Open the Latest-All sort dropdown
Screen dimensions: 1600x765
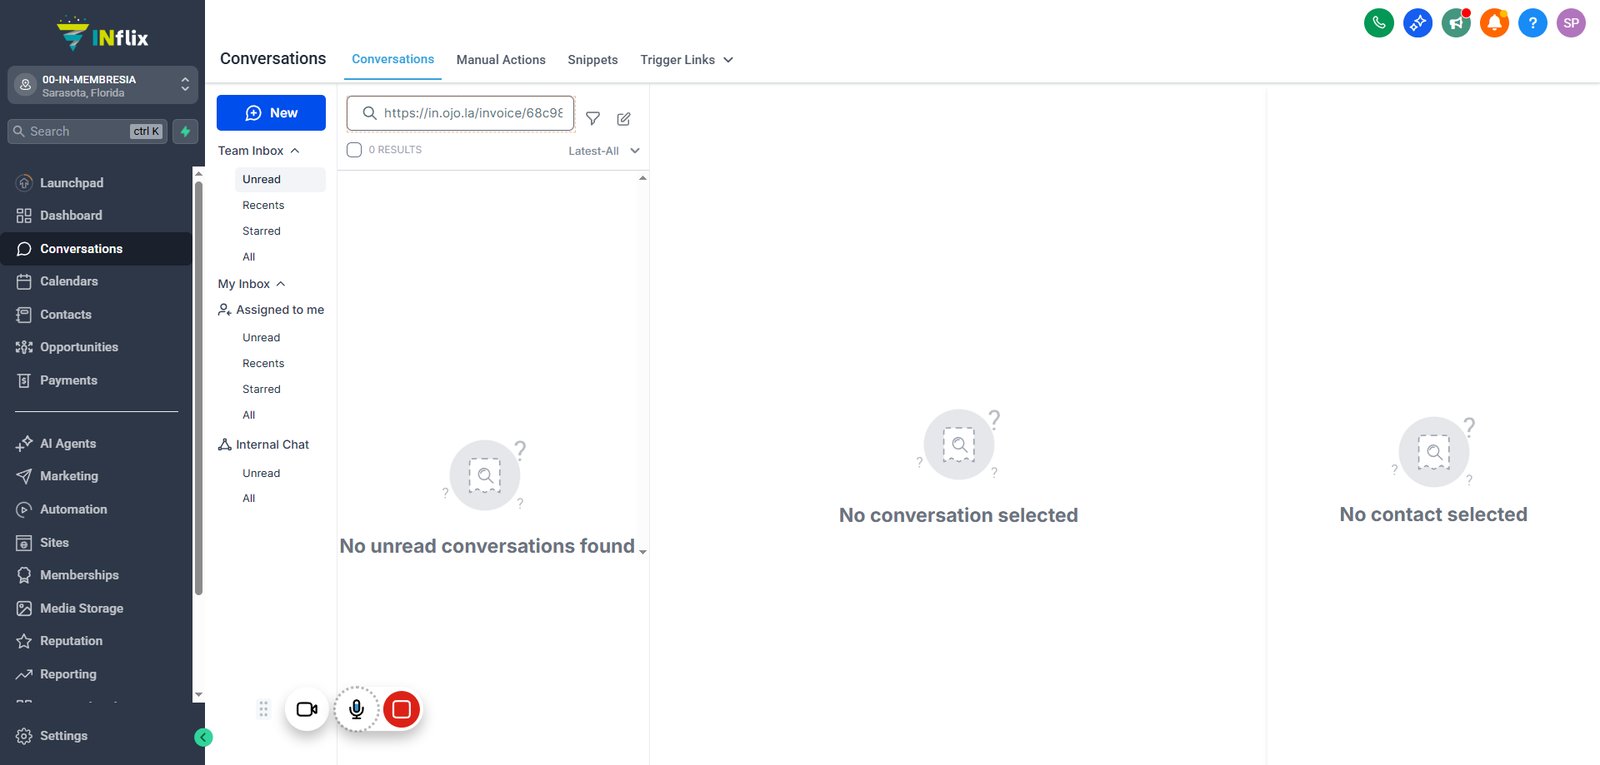[604, 151]
